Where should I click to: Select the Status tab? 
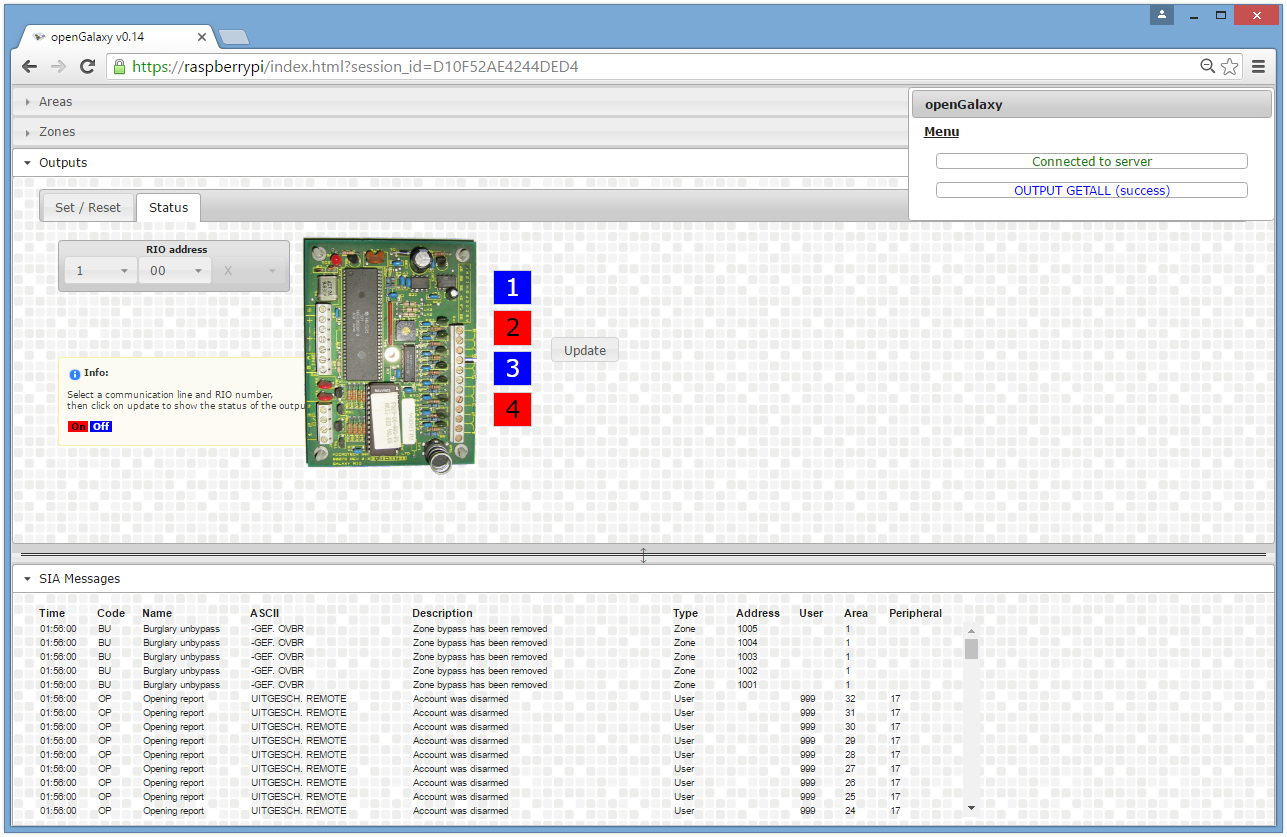(x=168, y=208)
